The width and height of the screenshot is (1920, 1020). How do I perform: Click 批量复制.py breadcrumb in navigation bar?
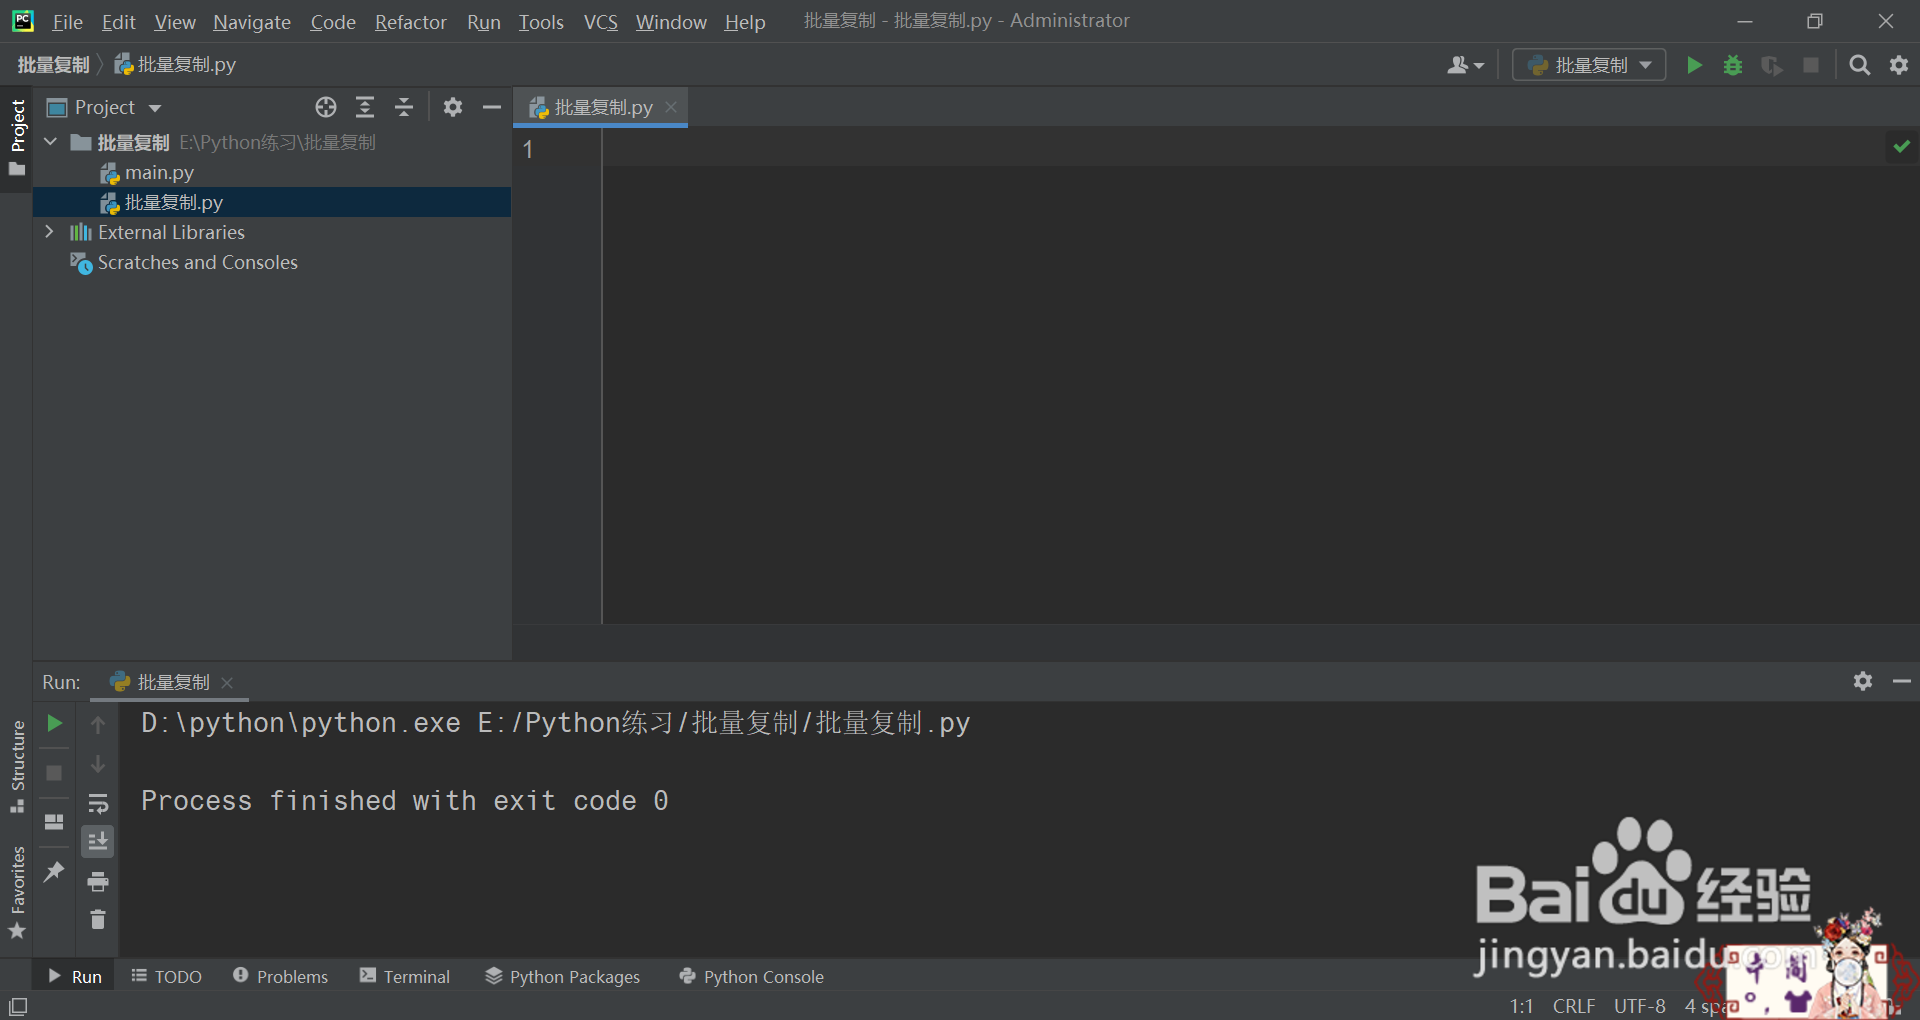[x=175, y=65]
